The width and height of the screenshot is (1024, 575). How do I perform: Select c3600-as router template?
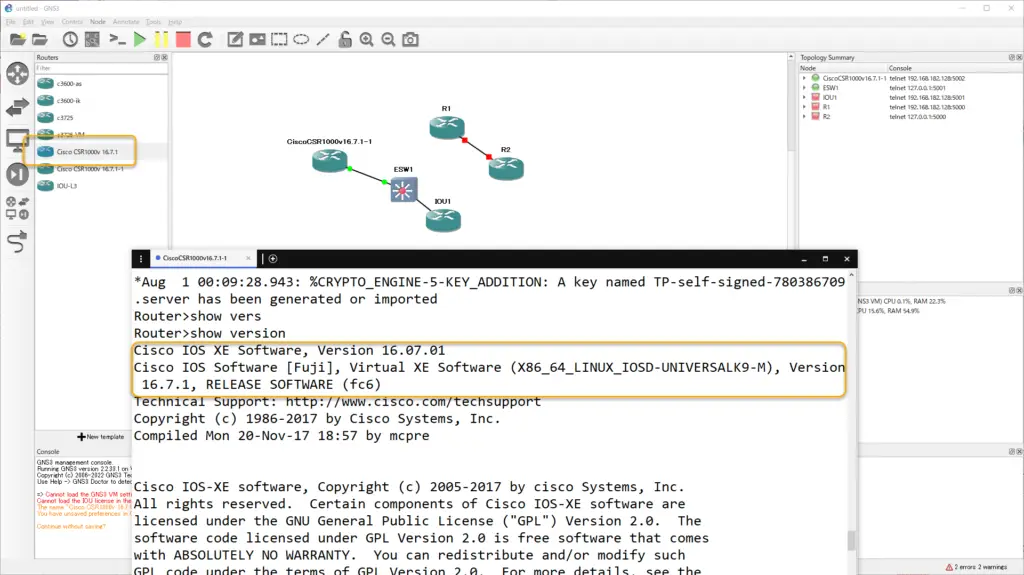(x=101, y=84)
